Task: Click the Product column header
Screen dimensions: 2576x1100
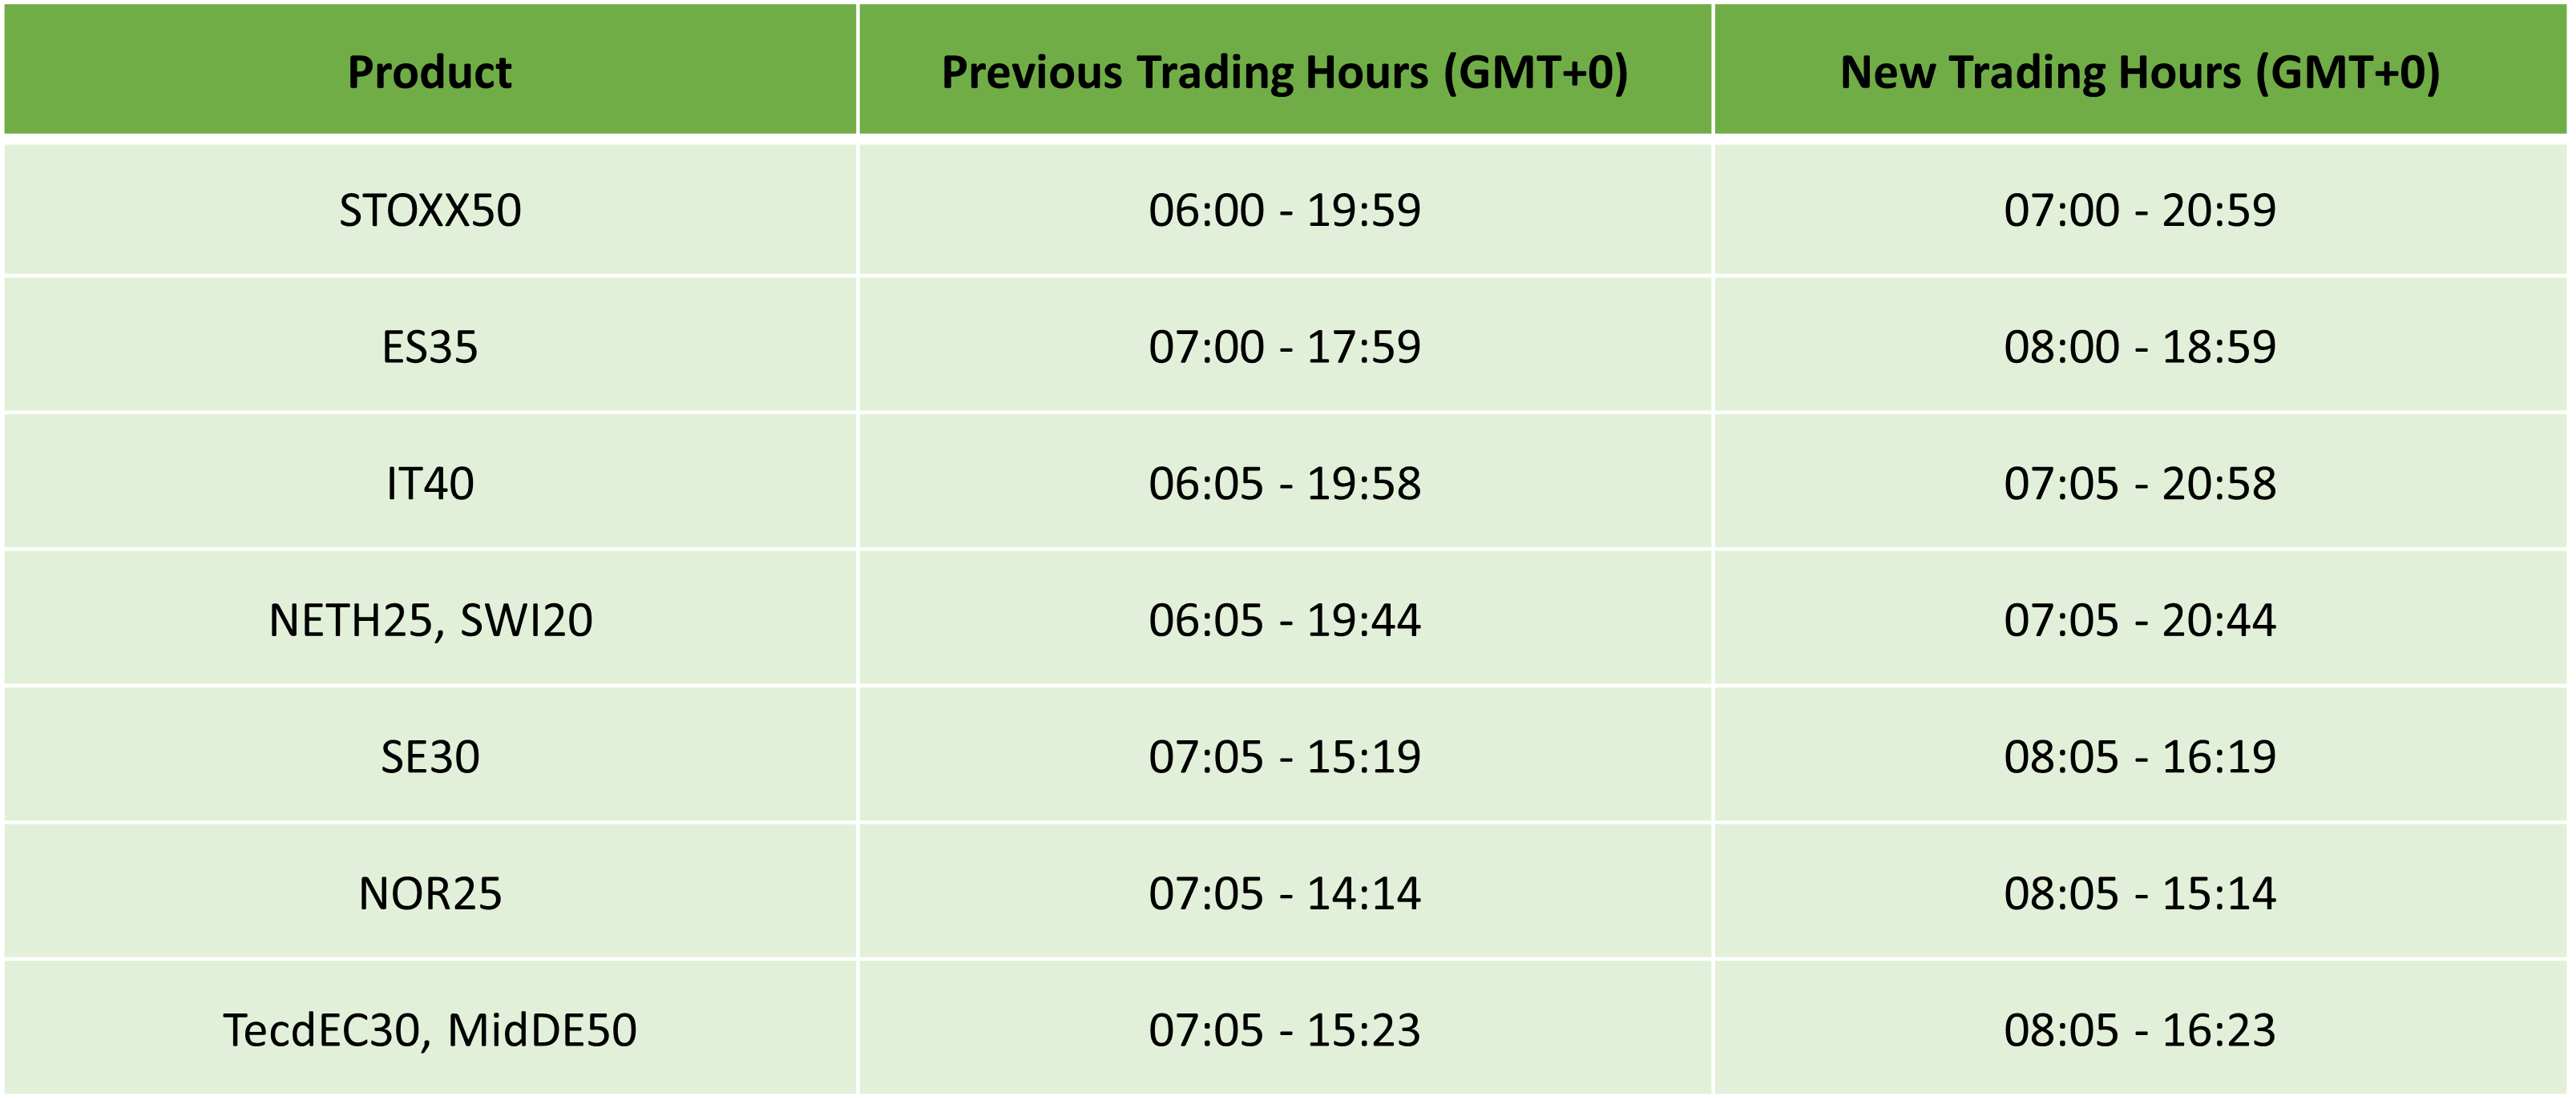Action: (430, 69)
